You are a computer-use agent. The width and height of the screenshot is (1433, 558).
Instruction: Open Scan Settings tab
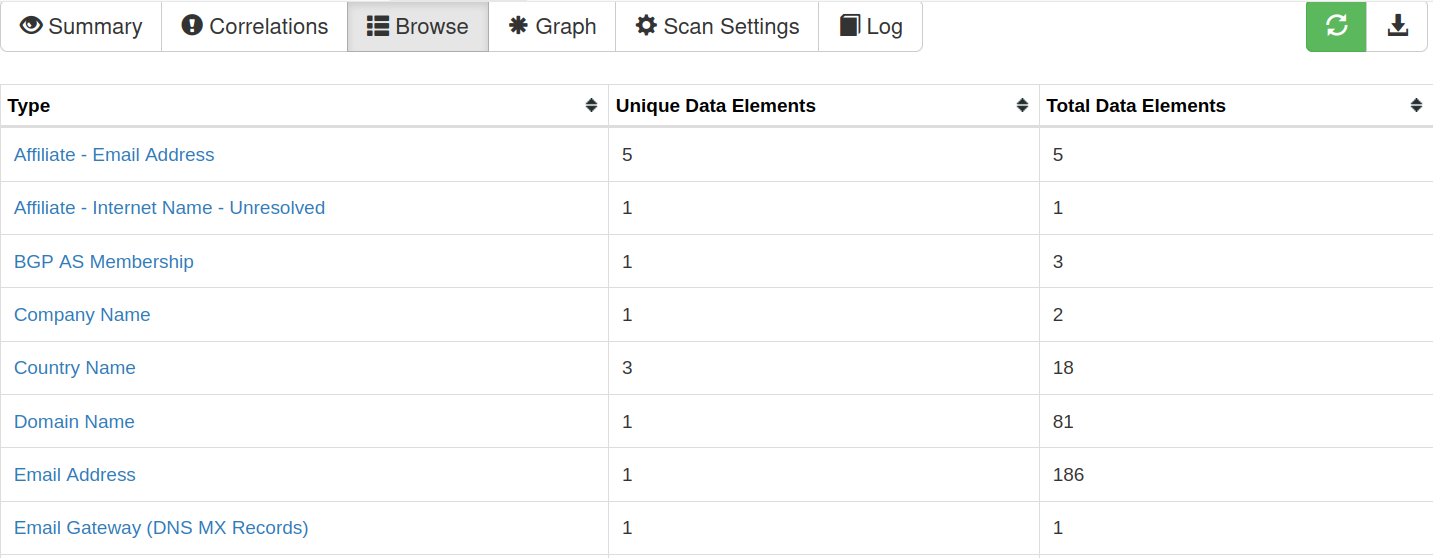point(717,26)
